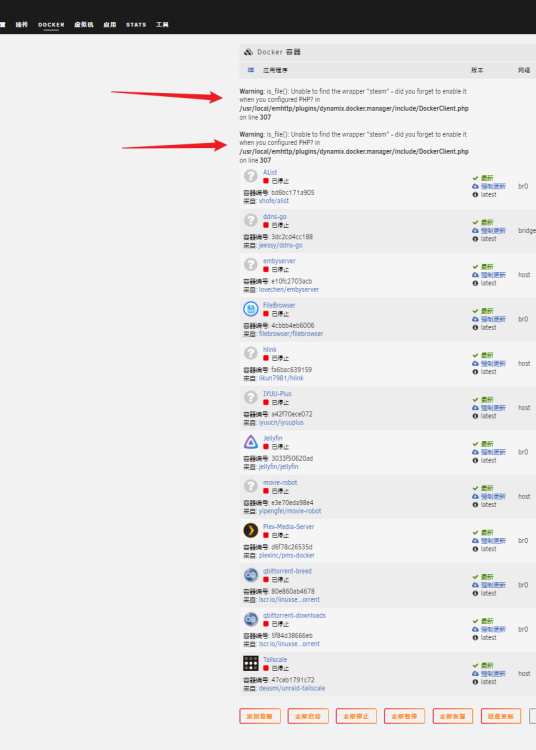Open the iyuucn/iyuuplus repository link
This screenshot has height=750, width=536.
point(281,422)
